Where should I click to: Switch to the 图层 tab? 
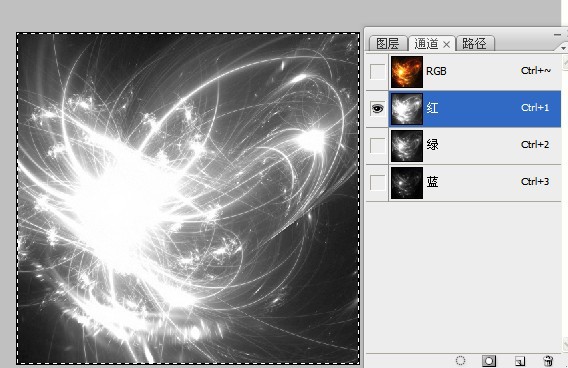point(388,44)
